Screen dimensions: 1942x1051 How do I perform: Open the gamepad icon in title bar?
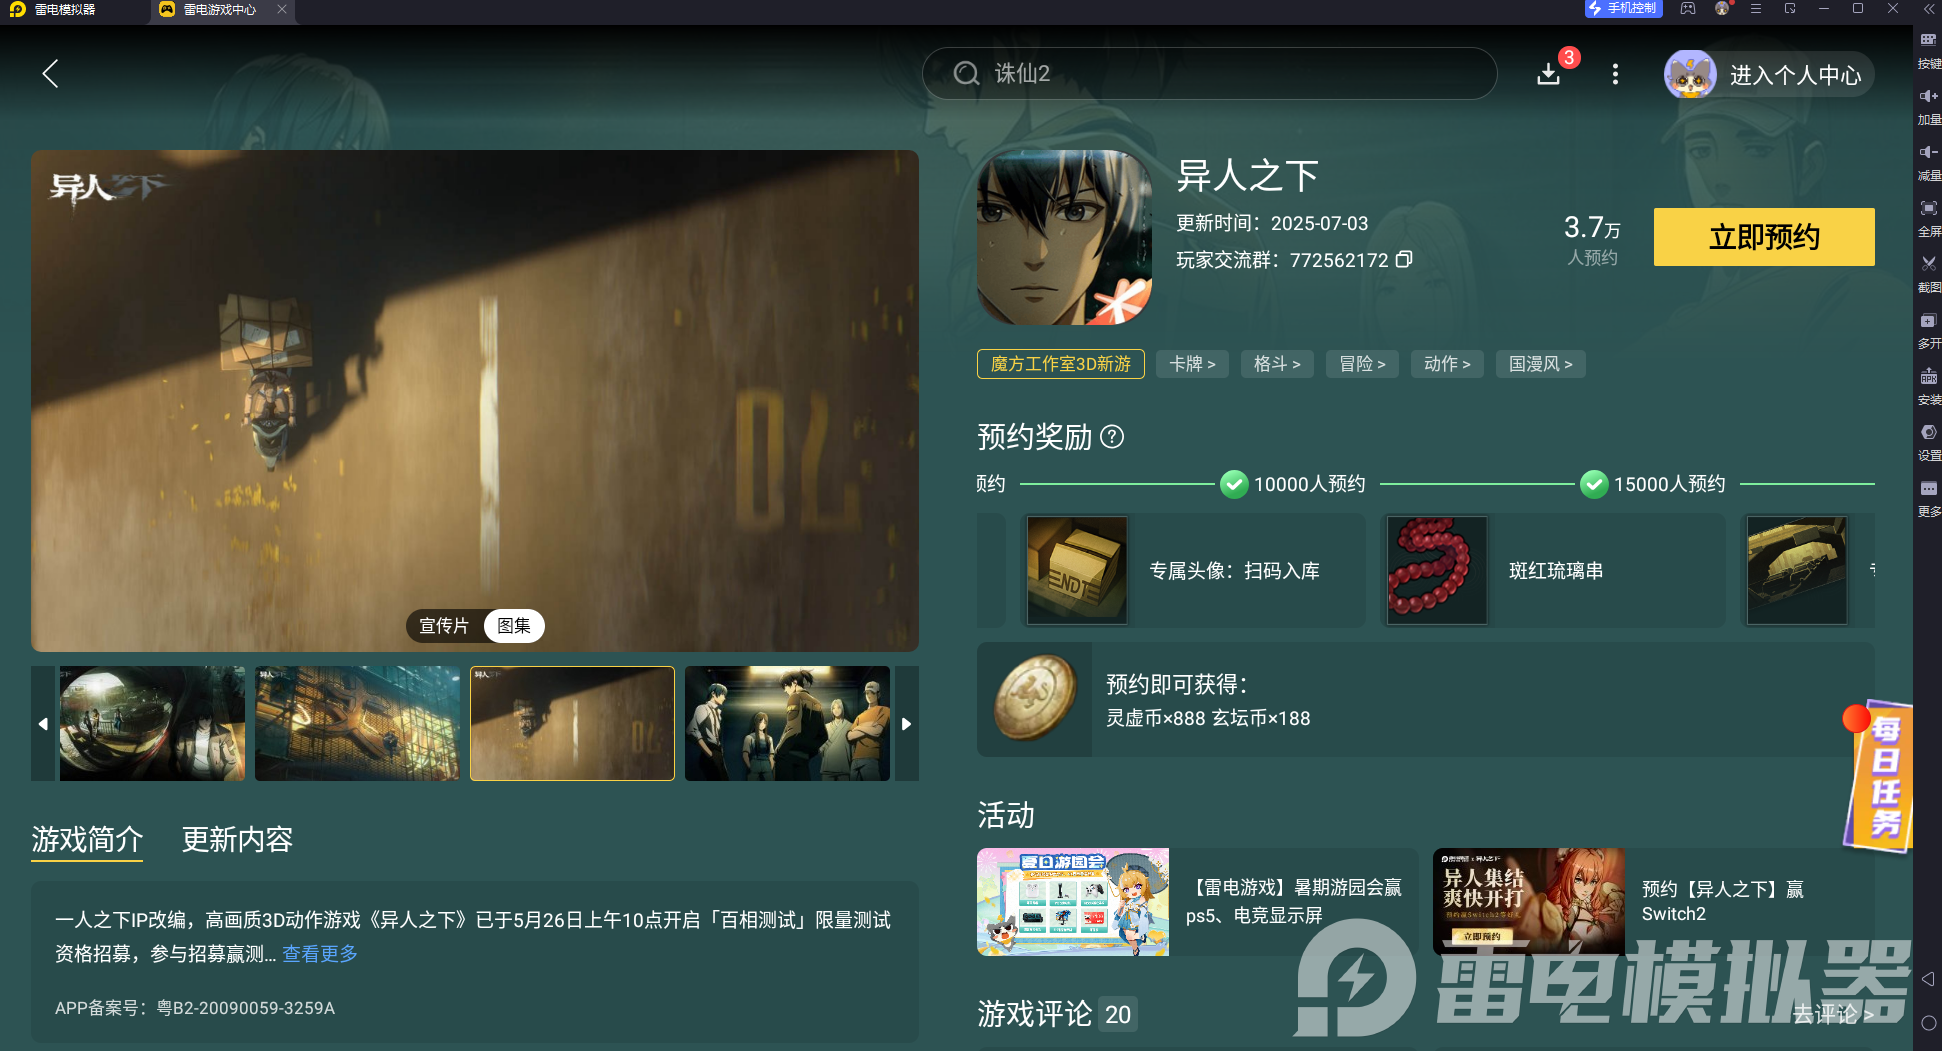pos(1688,9)
